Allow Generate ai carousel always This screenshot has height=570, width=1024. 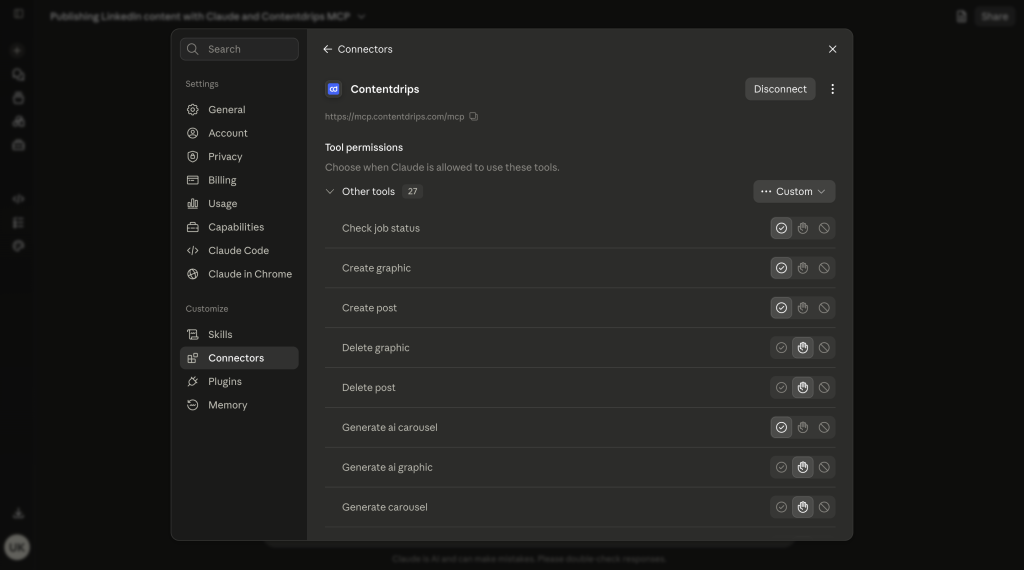point(781,427)
